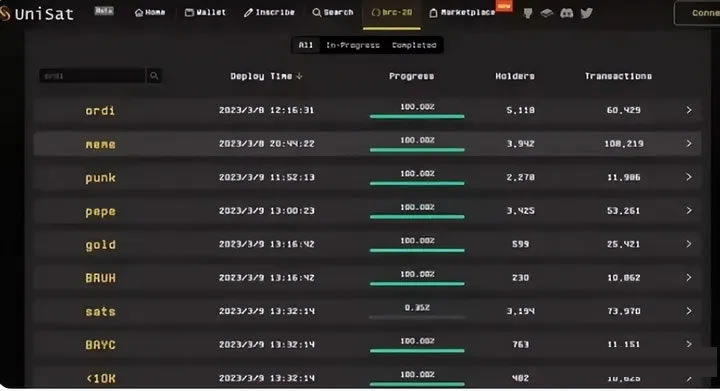
Task: Open the Discord icon link
Action: pyautogui.click(x=567, y=13)
